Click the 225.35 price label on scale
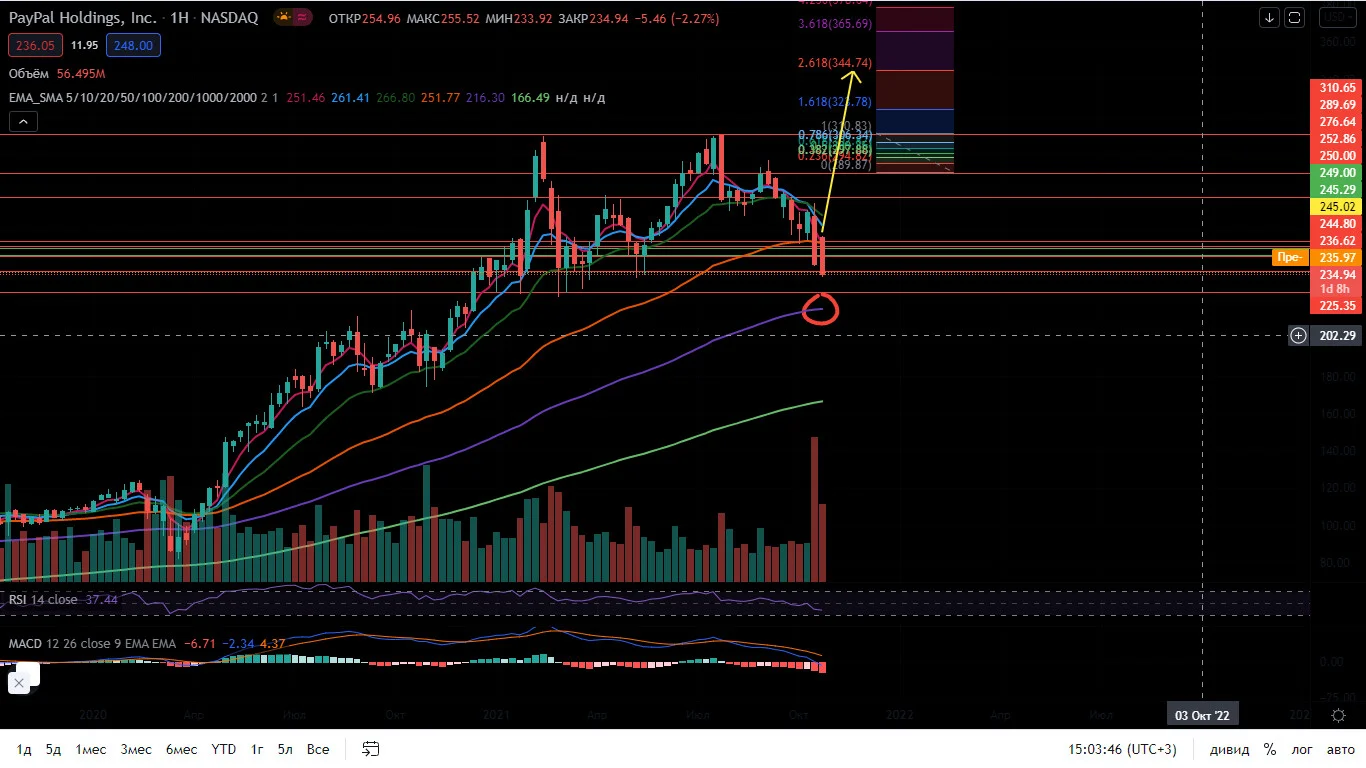 [1338, 306]
